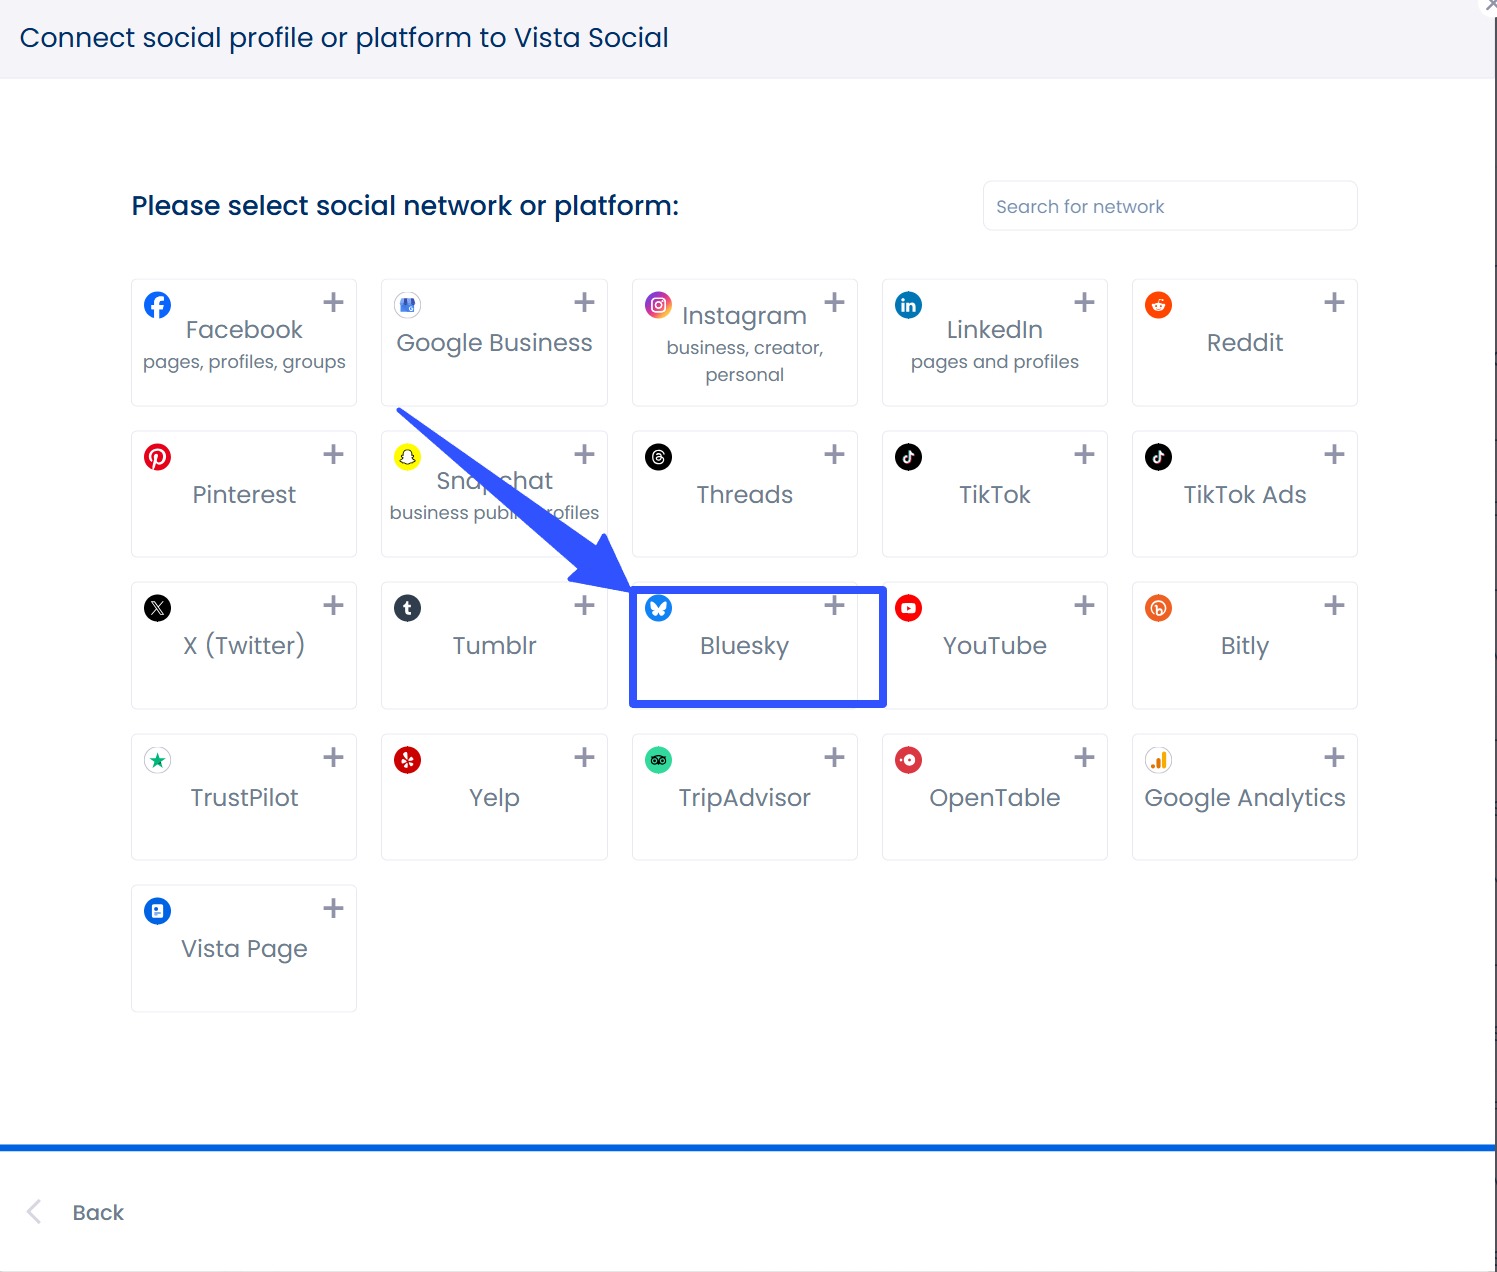Click the YouTube logo icon

click(908, 608)
